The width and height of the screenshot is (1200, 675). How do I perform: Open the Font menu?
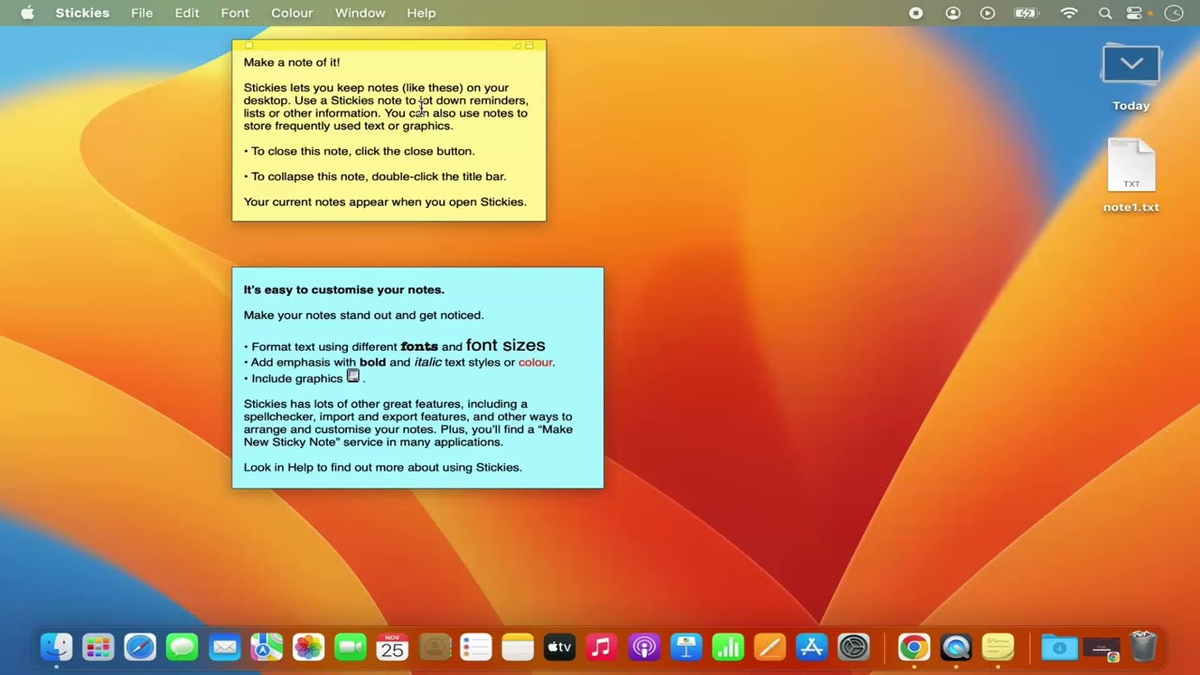(x=235, y=13)
